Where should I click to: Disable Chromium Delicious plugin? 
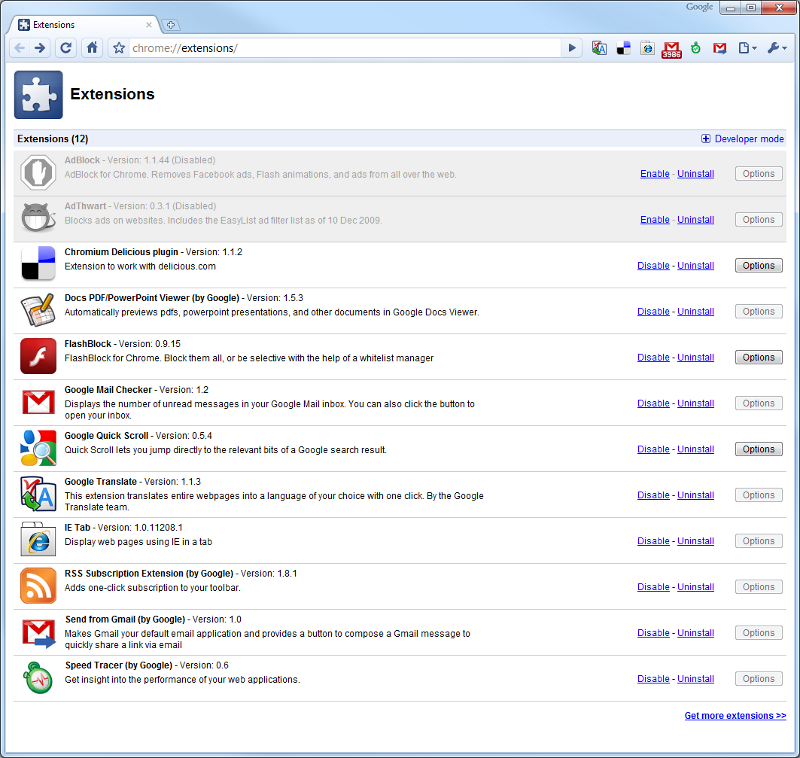[653, 266]
